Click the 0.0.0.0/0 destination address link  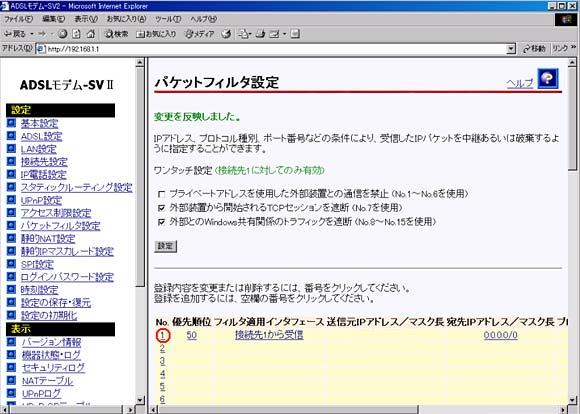coord(500,335)
